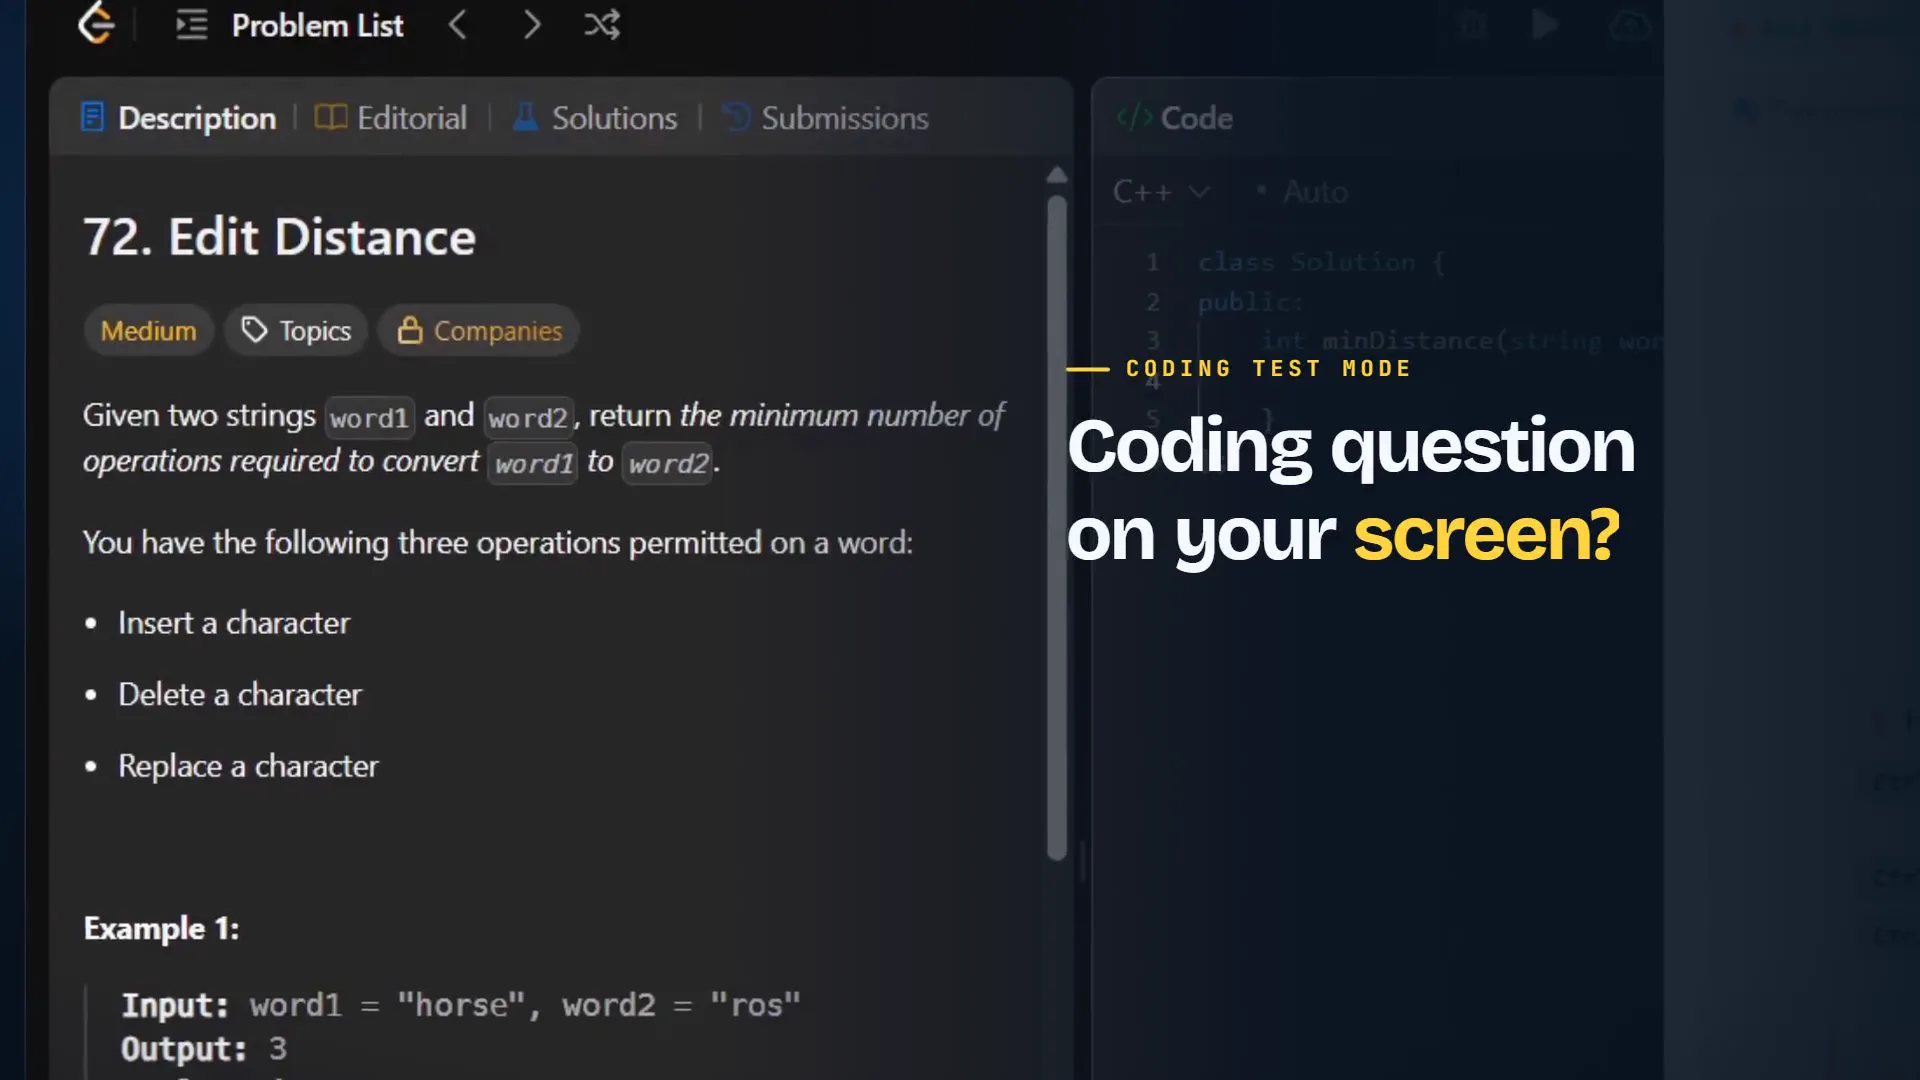This screenshot has height=1080, width=1920.
Task: Show the Topics tags
Action: point(297,331)
